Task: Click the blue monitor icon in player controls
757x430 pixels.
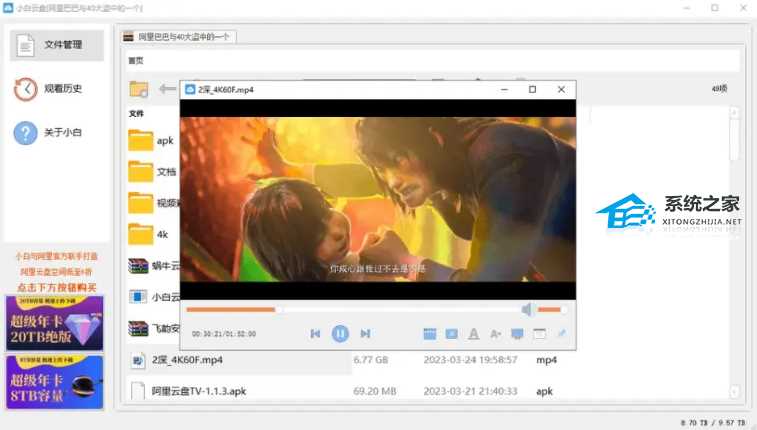Action: (x=517, y=333)
